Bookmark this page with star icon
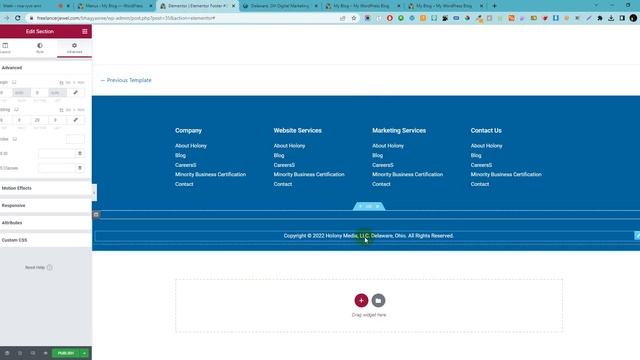 pos(353,18)
